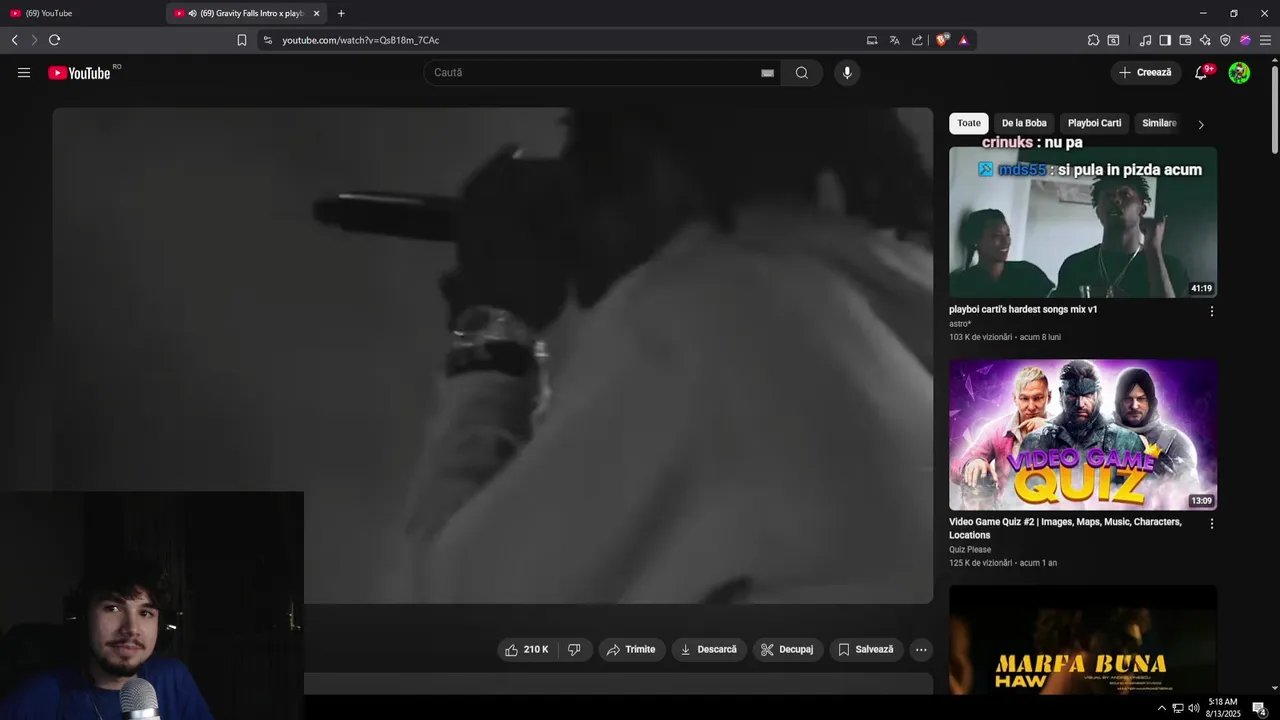Screen dimensions: 1280x720
Task: Open the YouTube guide hamburger menu
Action: coord(24,73)
